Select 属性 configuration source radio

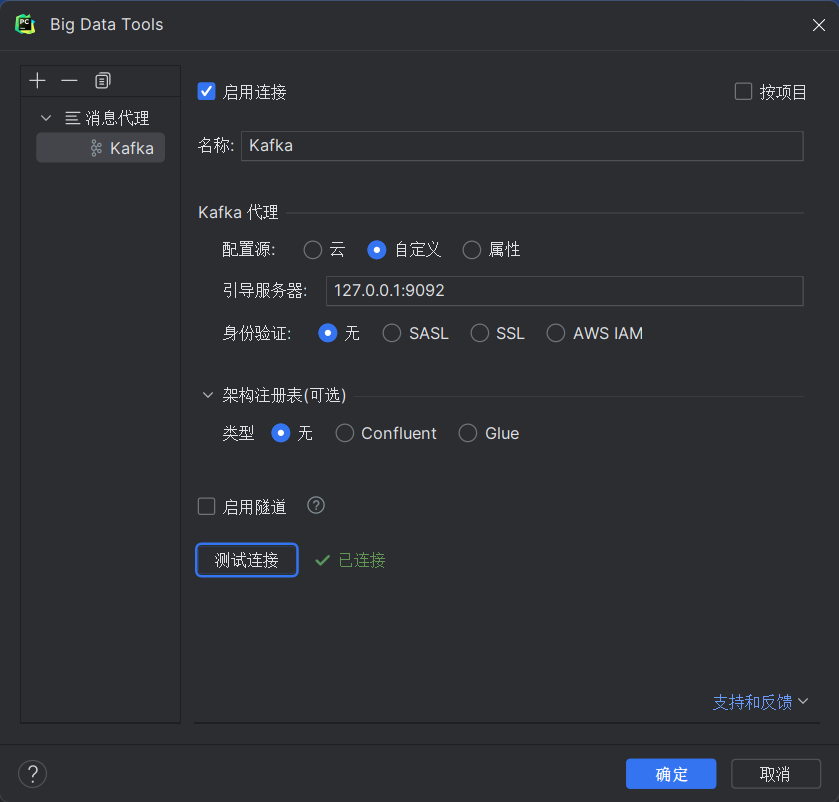click(x=471, y=250)
